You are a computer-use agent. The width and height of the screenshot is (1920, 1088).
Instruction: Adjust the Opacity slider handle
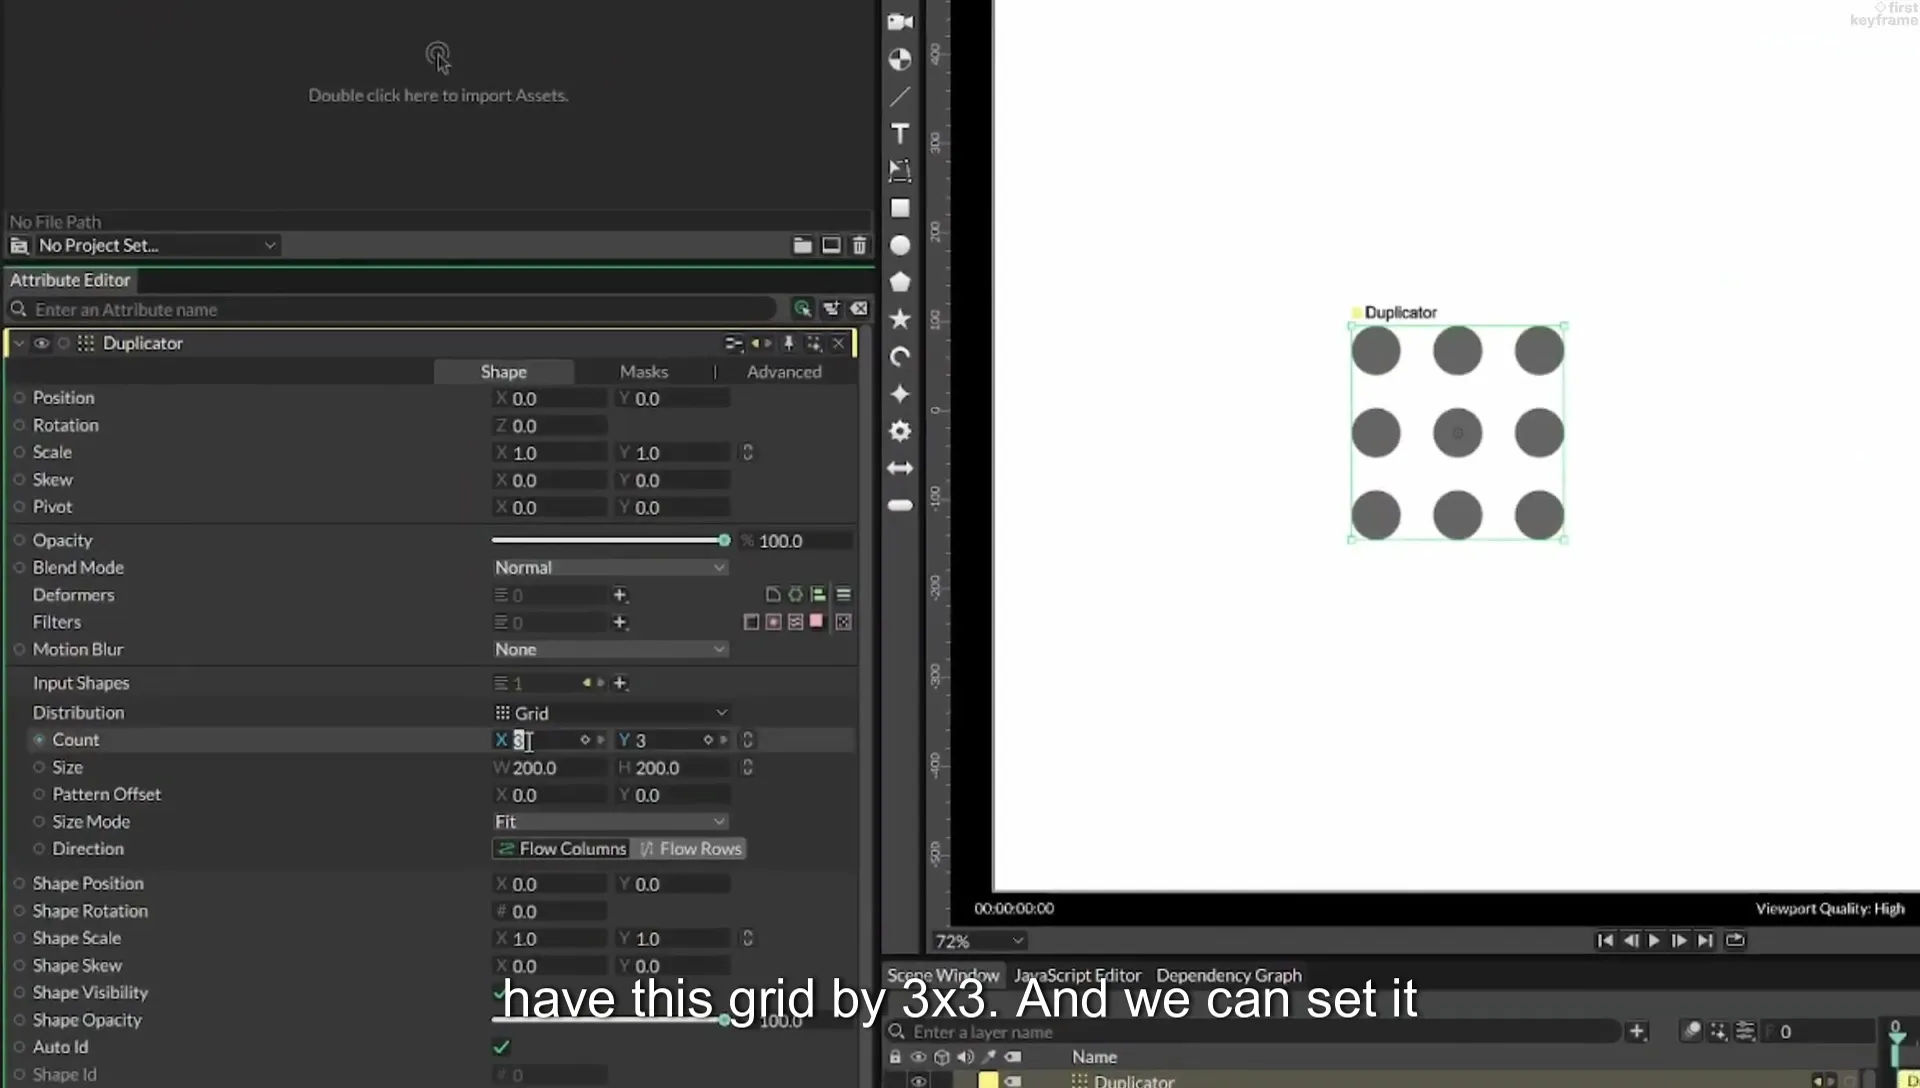pyautogui.click(x=724, y=540)
